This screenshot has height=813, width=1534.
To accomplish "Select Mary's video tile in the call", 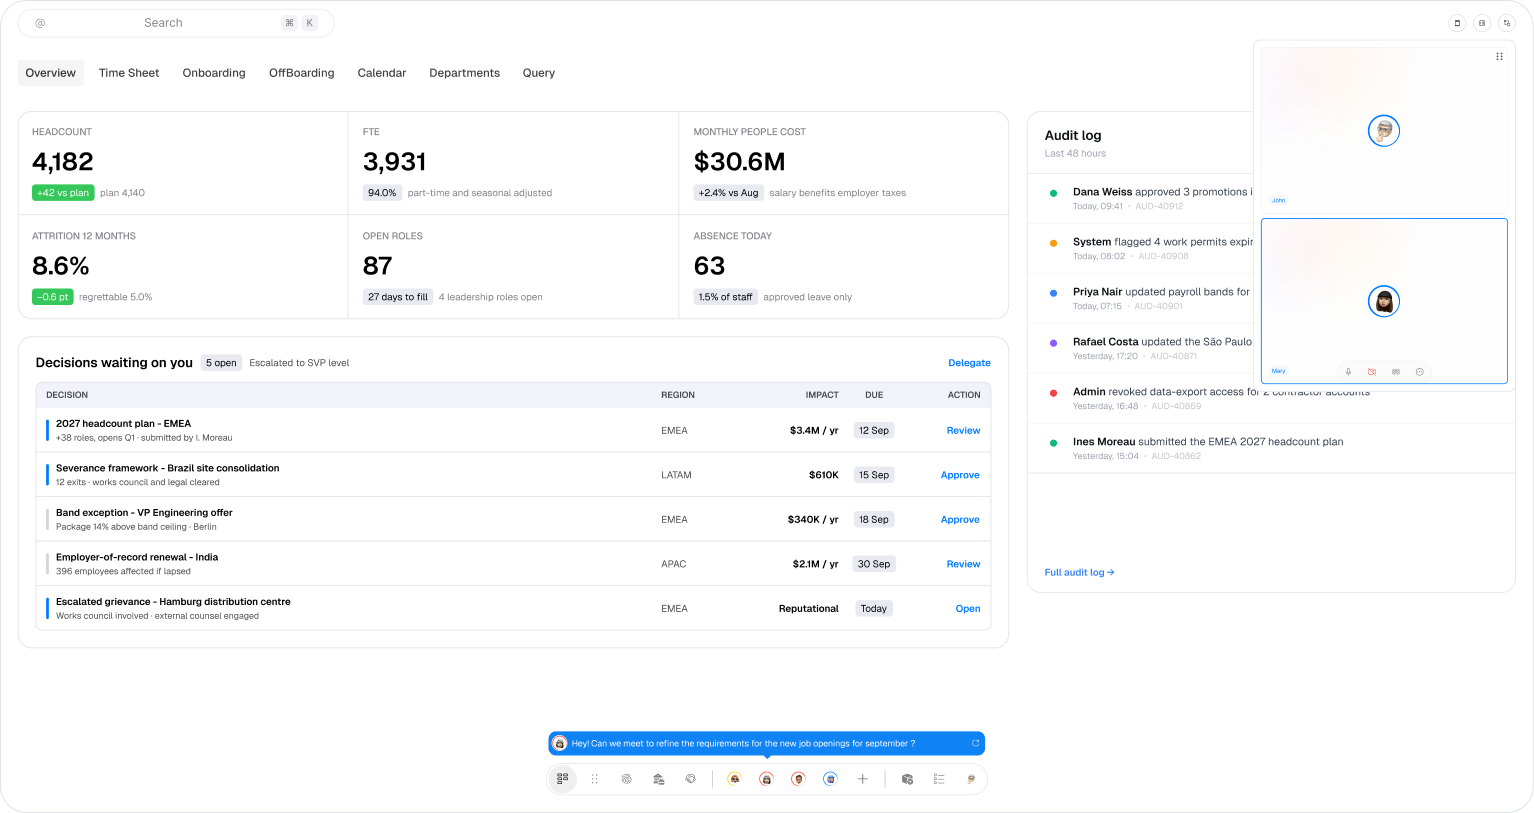I will (x=1384, y=301).
